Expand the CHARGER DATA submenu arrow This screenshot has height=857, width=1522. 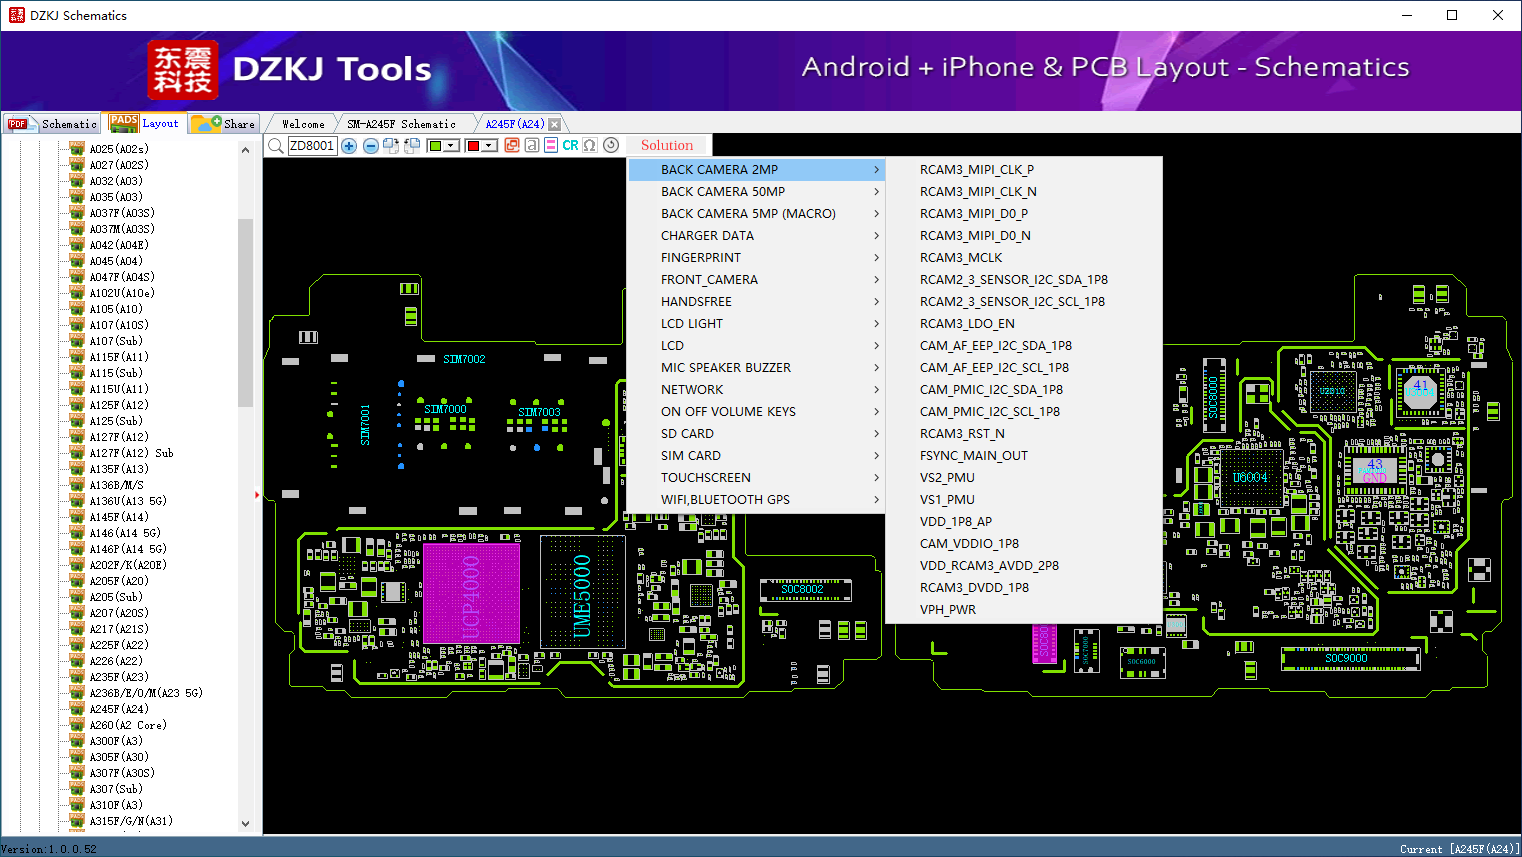point(876,236)
